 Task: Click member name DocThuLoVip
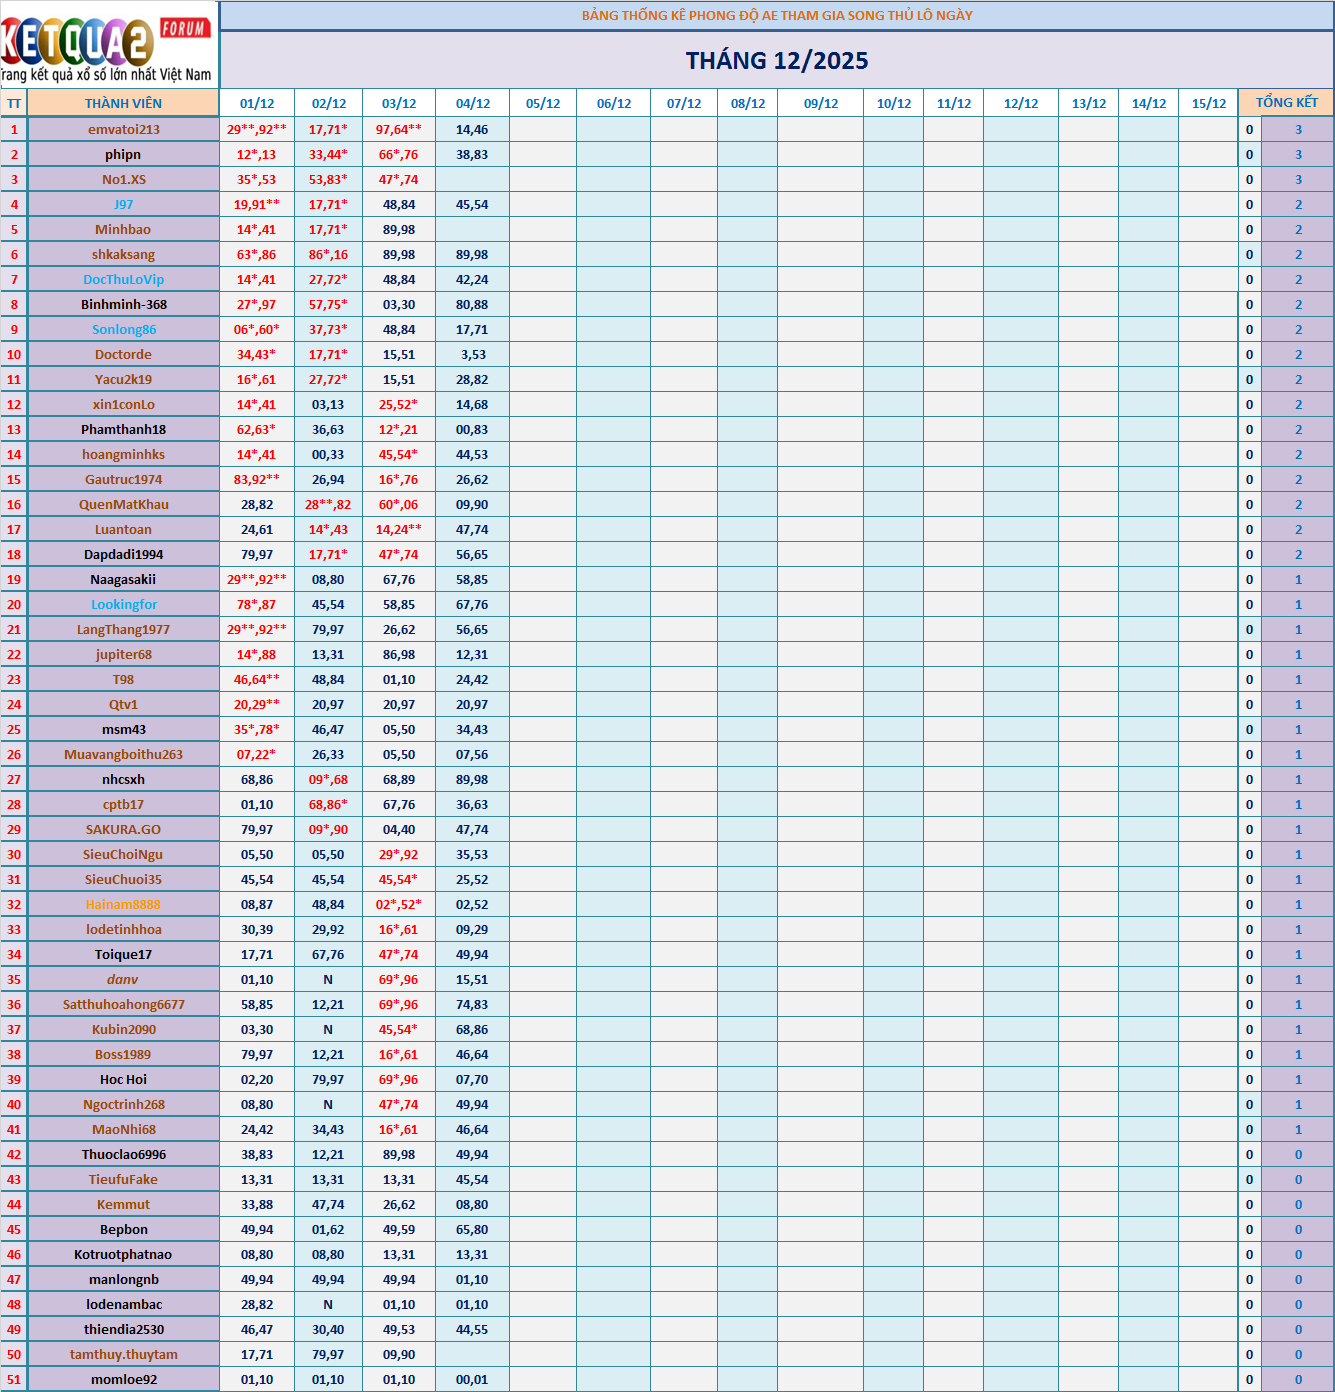coord(123,279)
